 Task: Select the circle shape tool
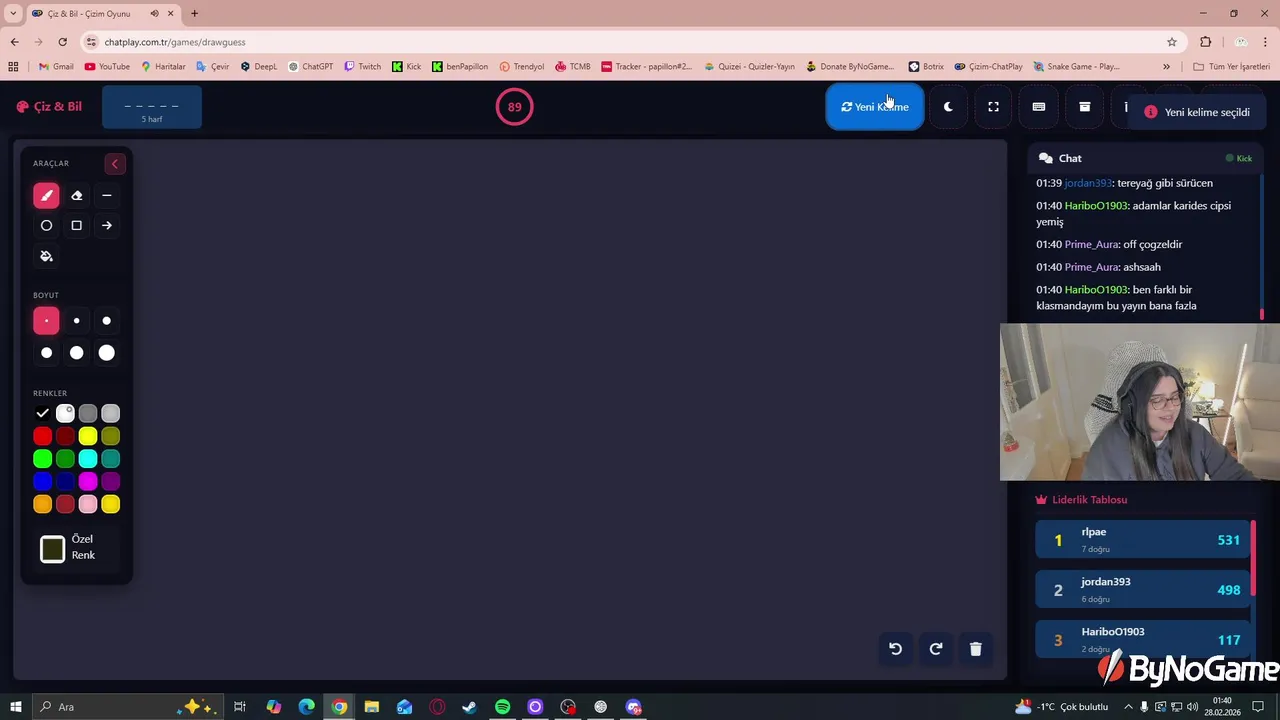(x=46, y=226)
